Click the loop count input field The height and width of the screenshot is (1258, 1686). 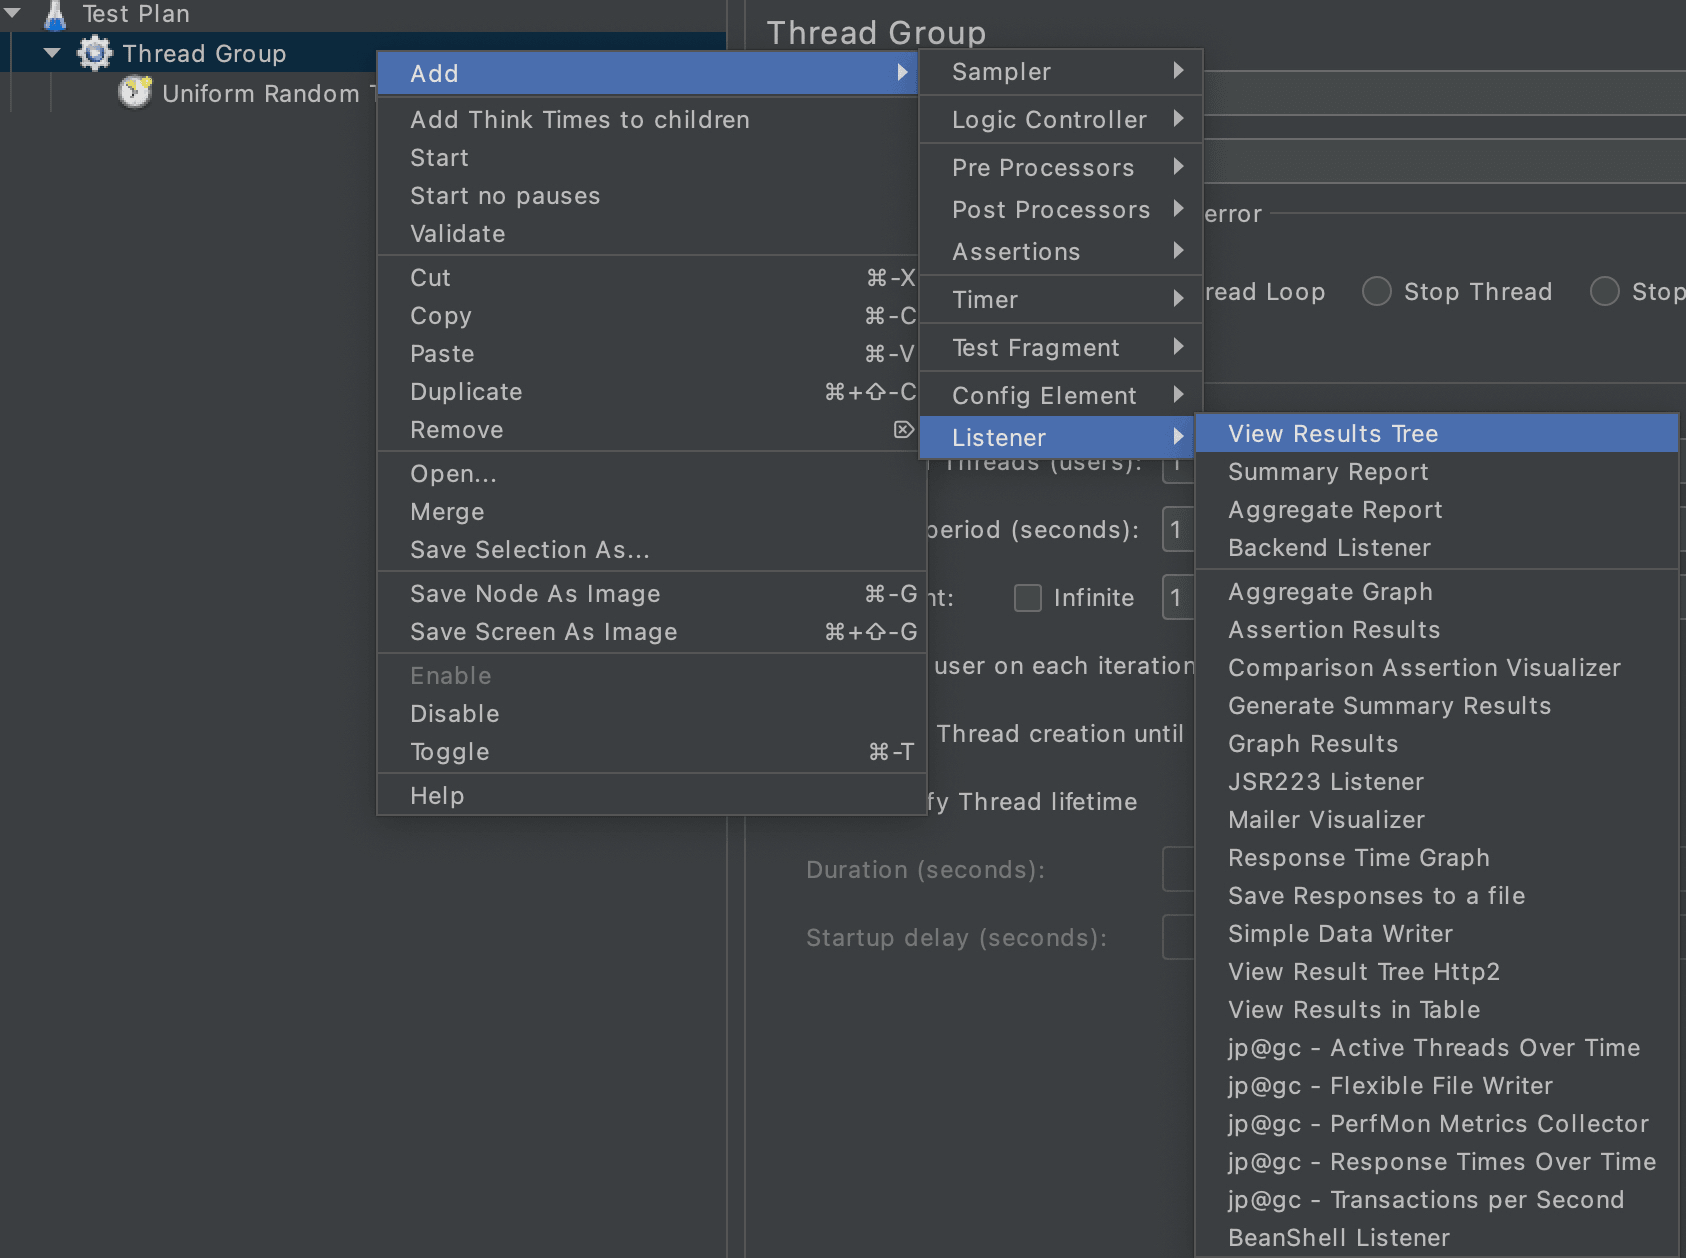click(x=1179, y=597)
